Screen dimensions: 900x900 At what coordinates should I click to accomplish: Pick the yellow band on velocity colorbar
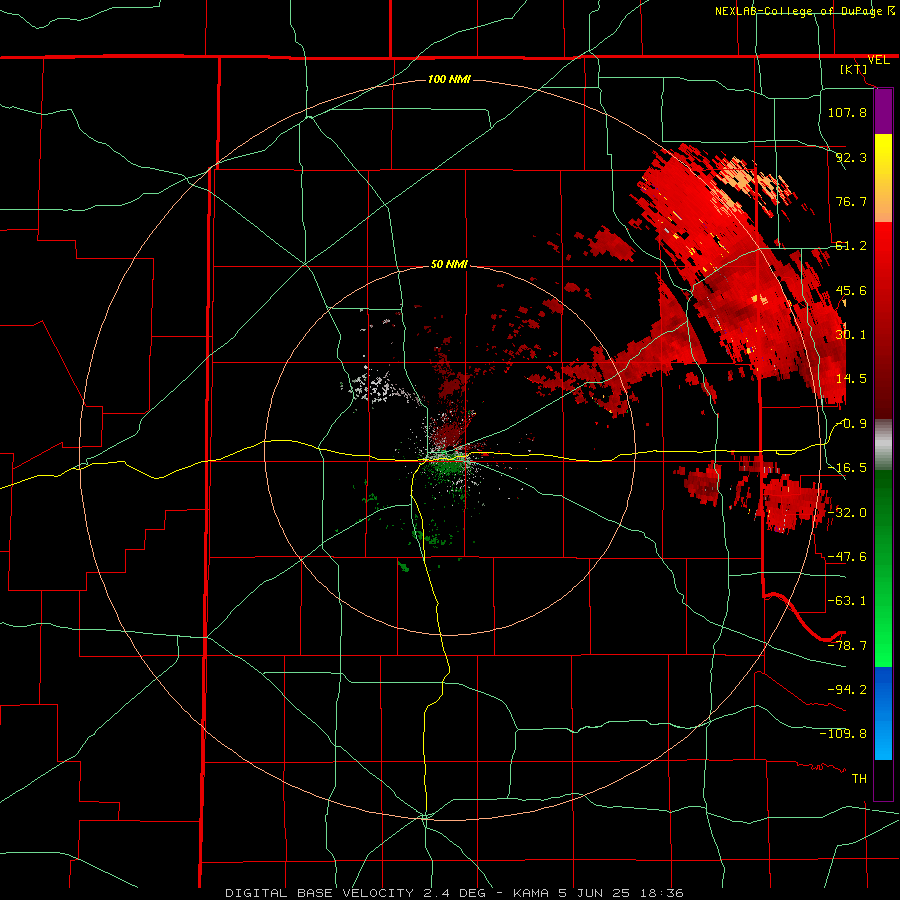pos(883,156)
